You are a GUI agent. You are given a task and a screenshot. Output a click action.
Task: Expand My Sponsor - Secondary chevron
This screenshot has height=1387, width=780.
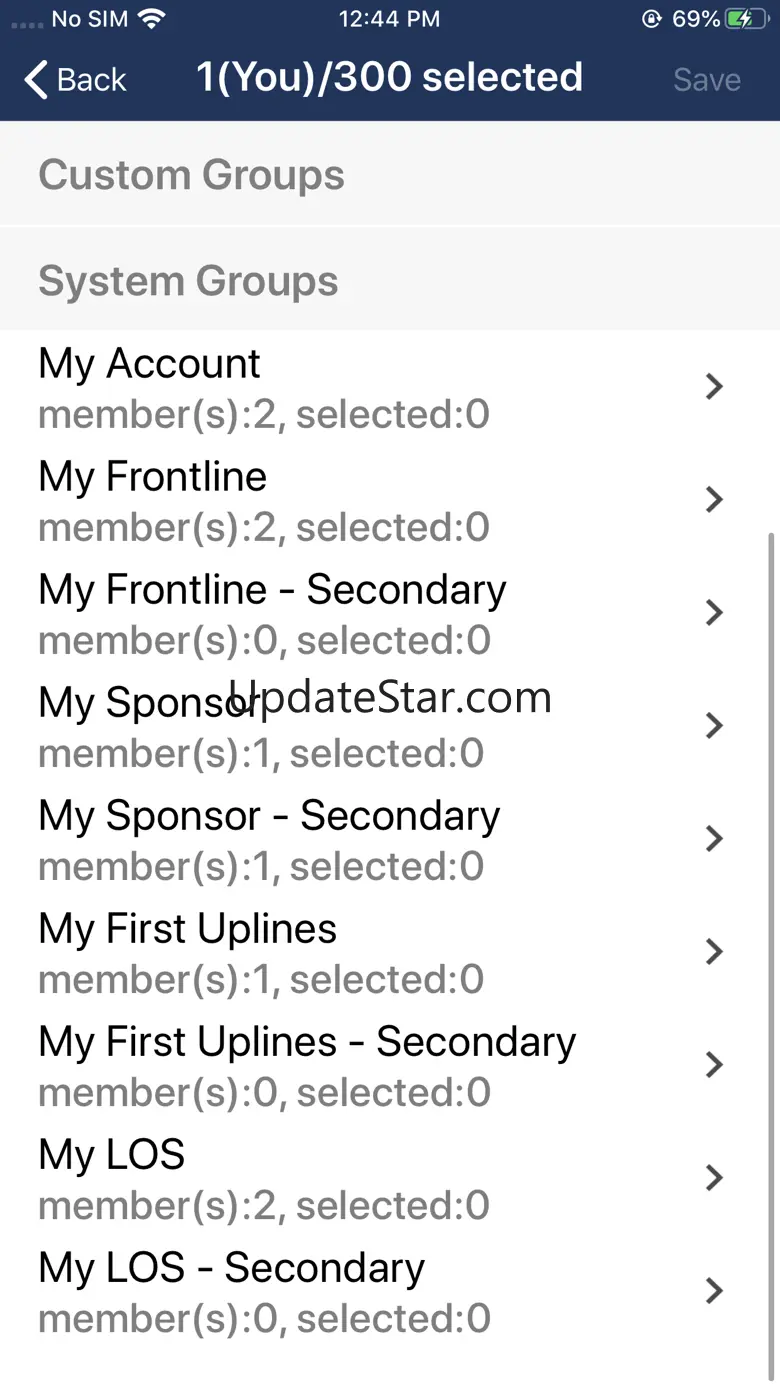point(714,839)
